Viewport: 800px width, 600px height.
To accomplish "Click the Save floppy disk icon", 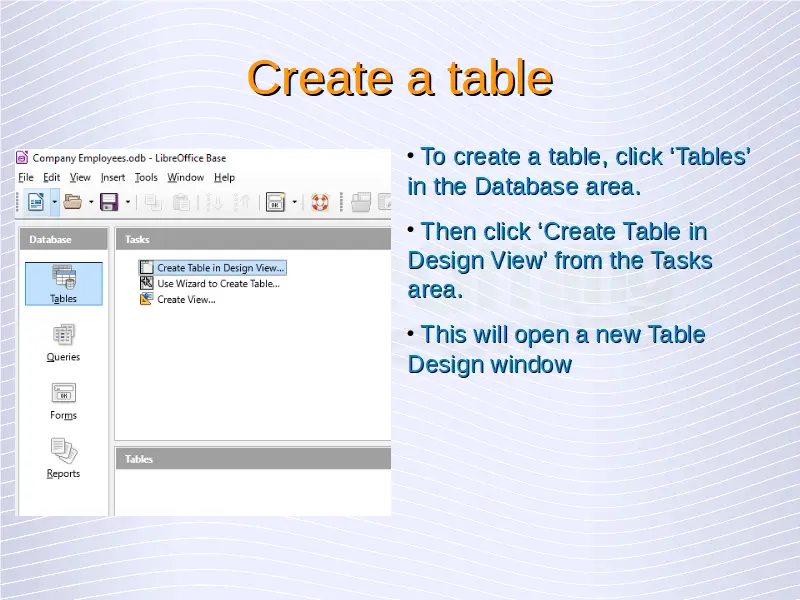I will point(109,202).
